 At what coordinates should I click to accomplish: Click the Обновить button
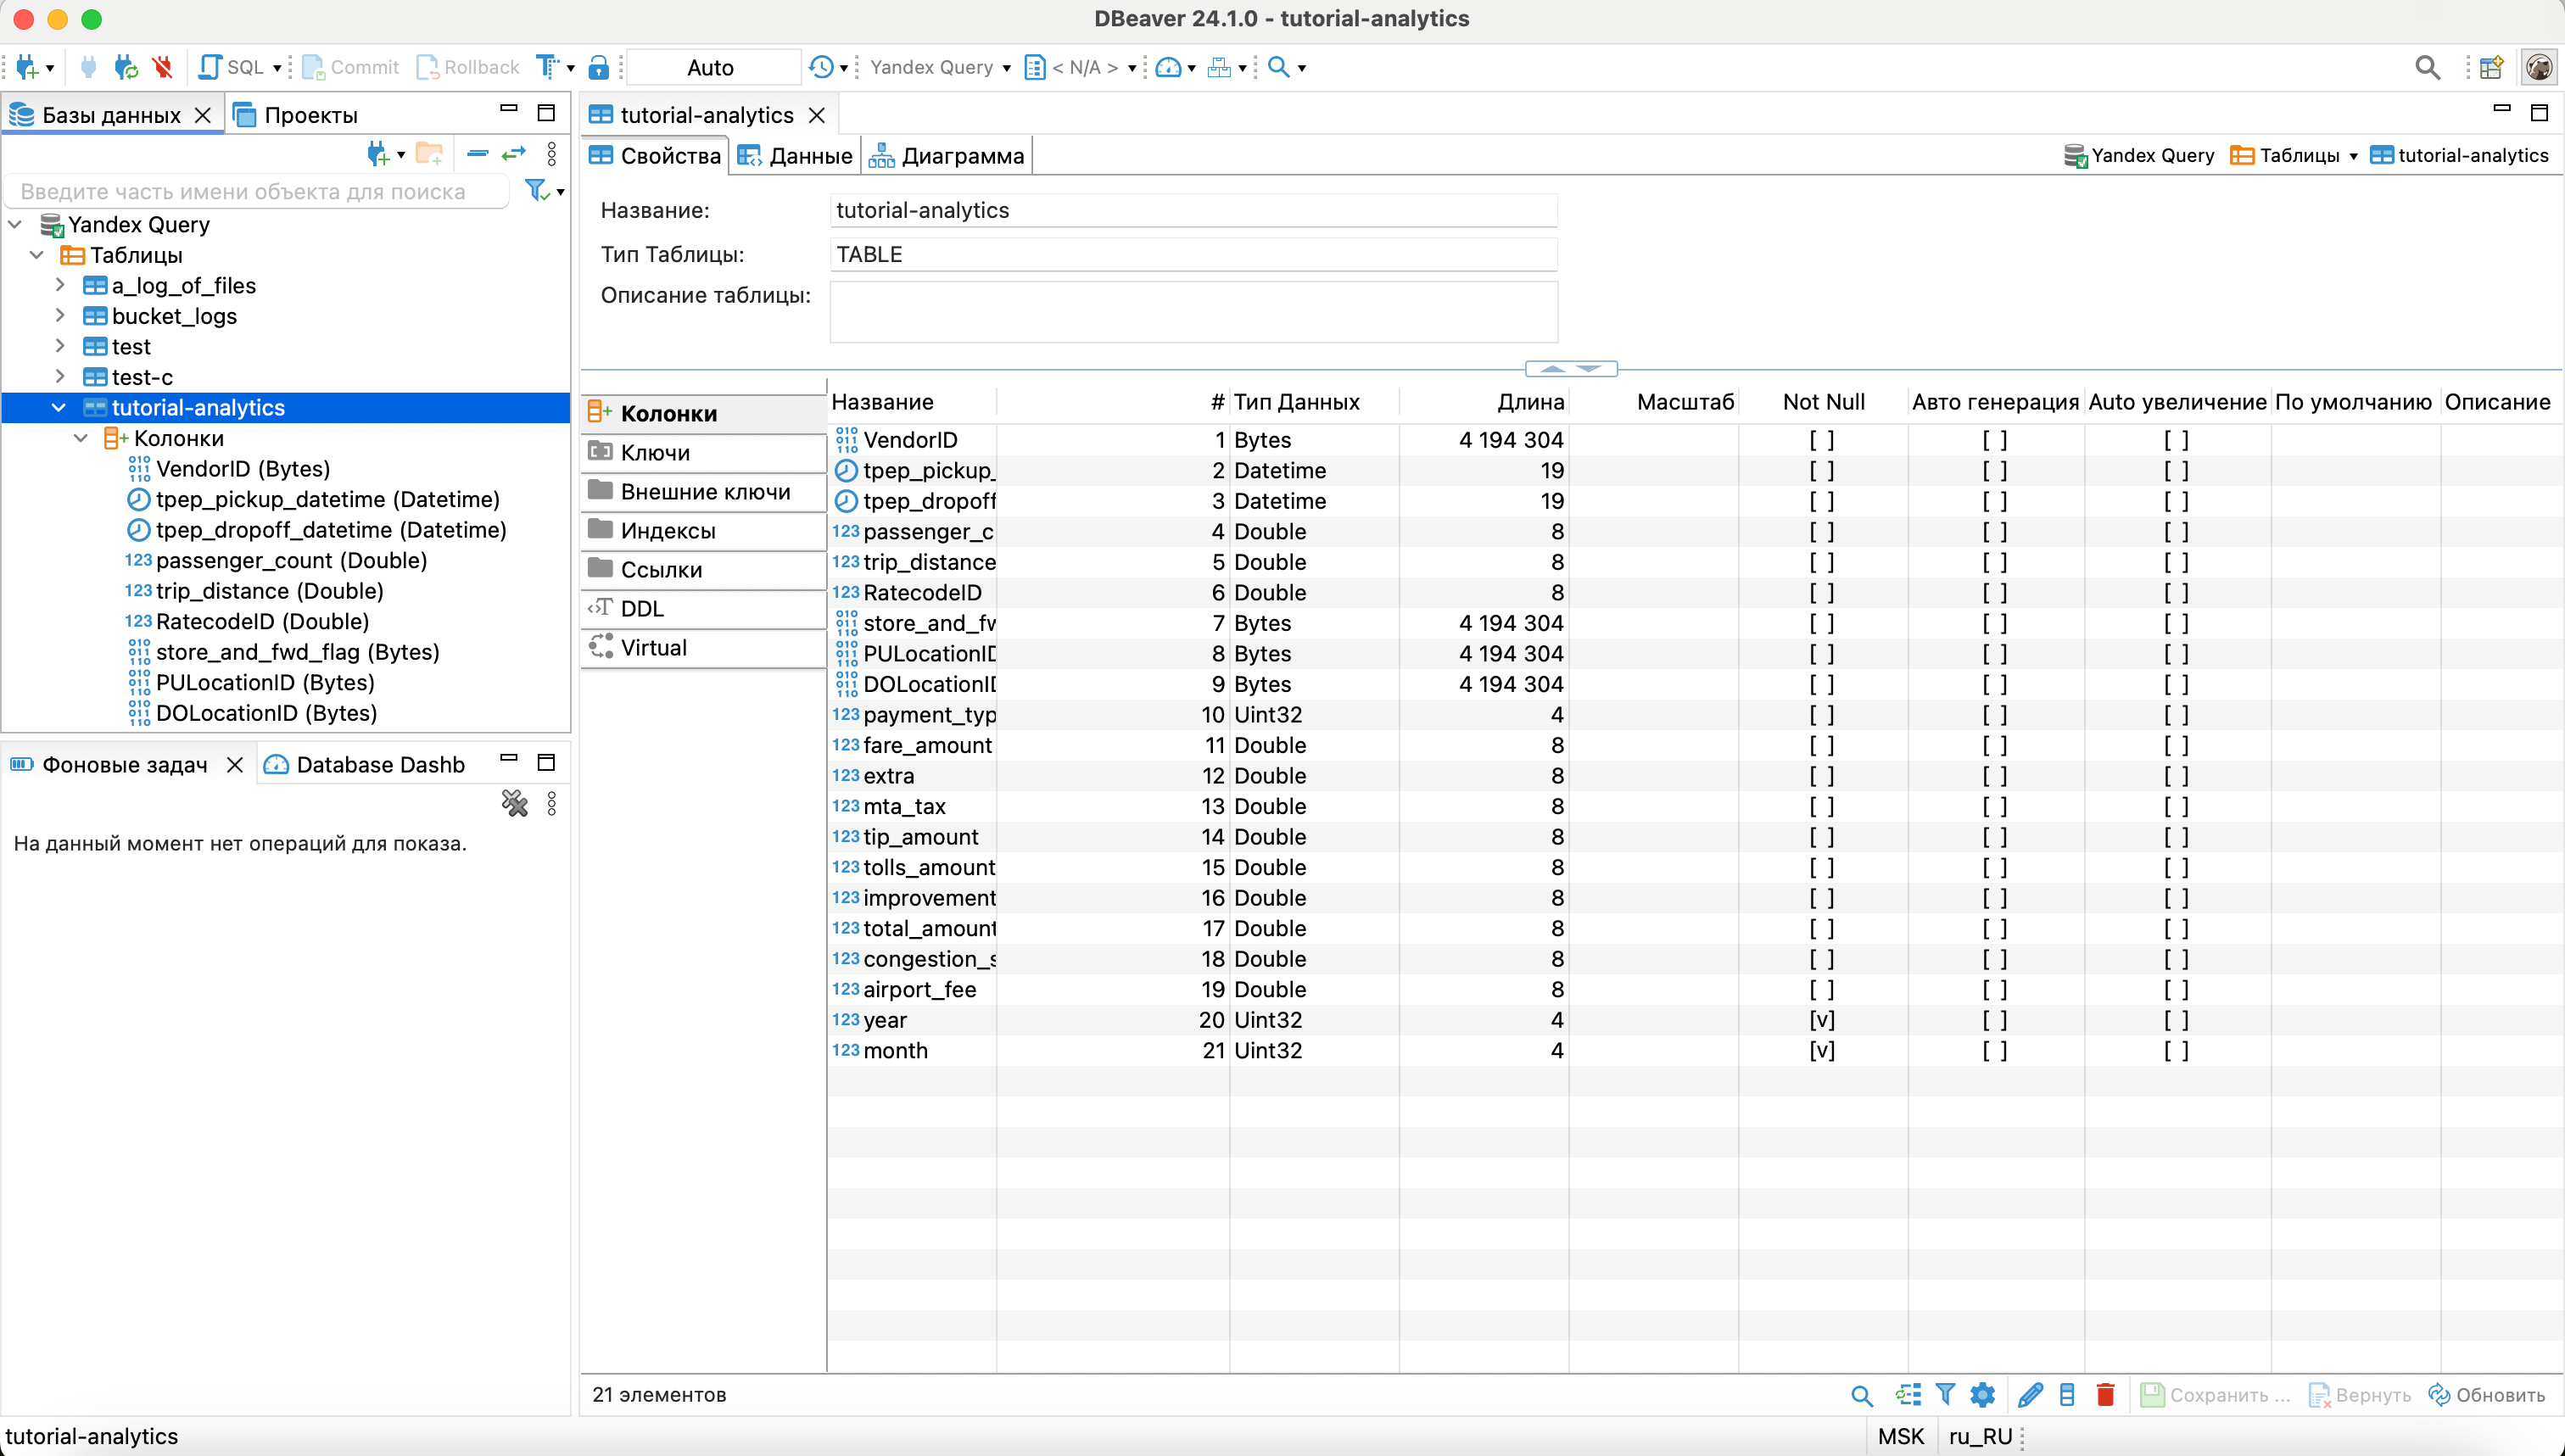tap(2487, 1394)
